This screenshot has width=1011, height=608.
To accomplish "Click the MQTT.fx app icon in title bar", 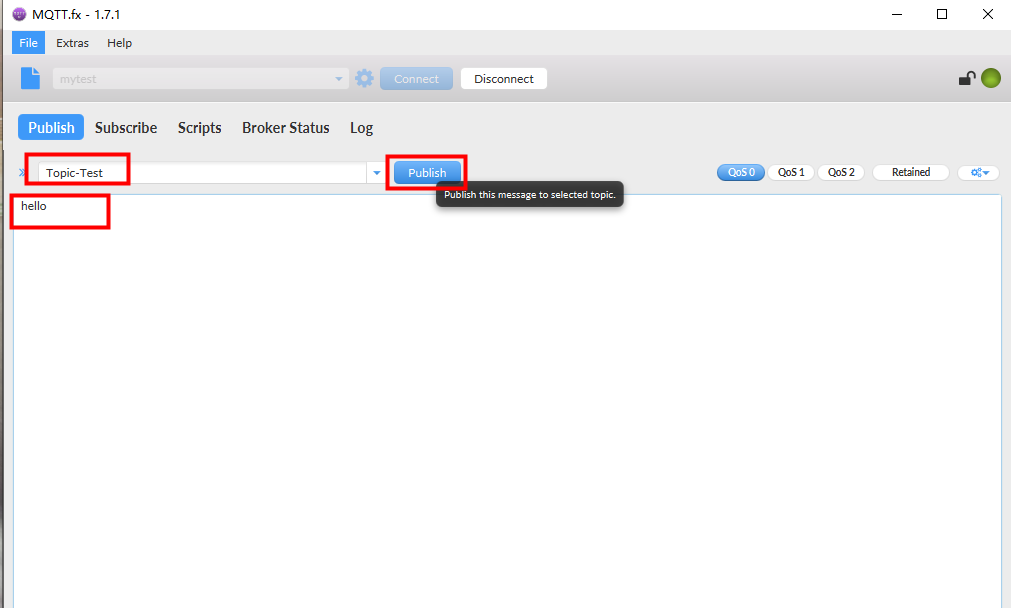I will click(x=19, y=14).
